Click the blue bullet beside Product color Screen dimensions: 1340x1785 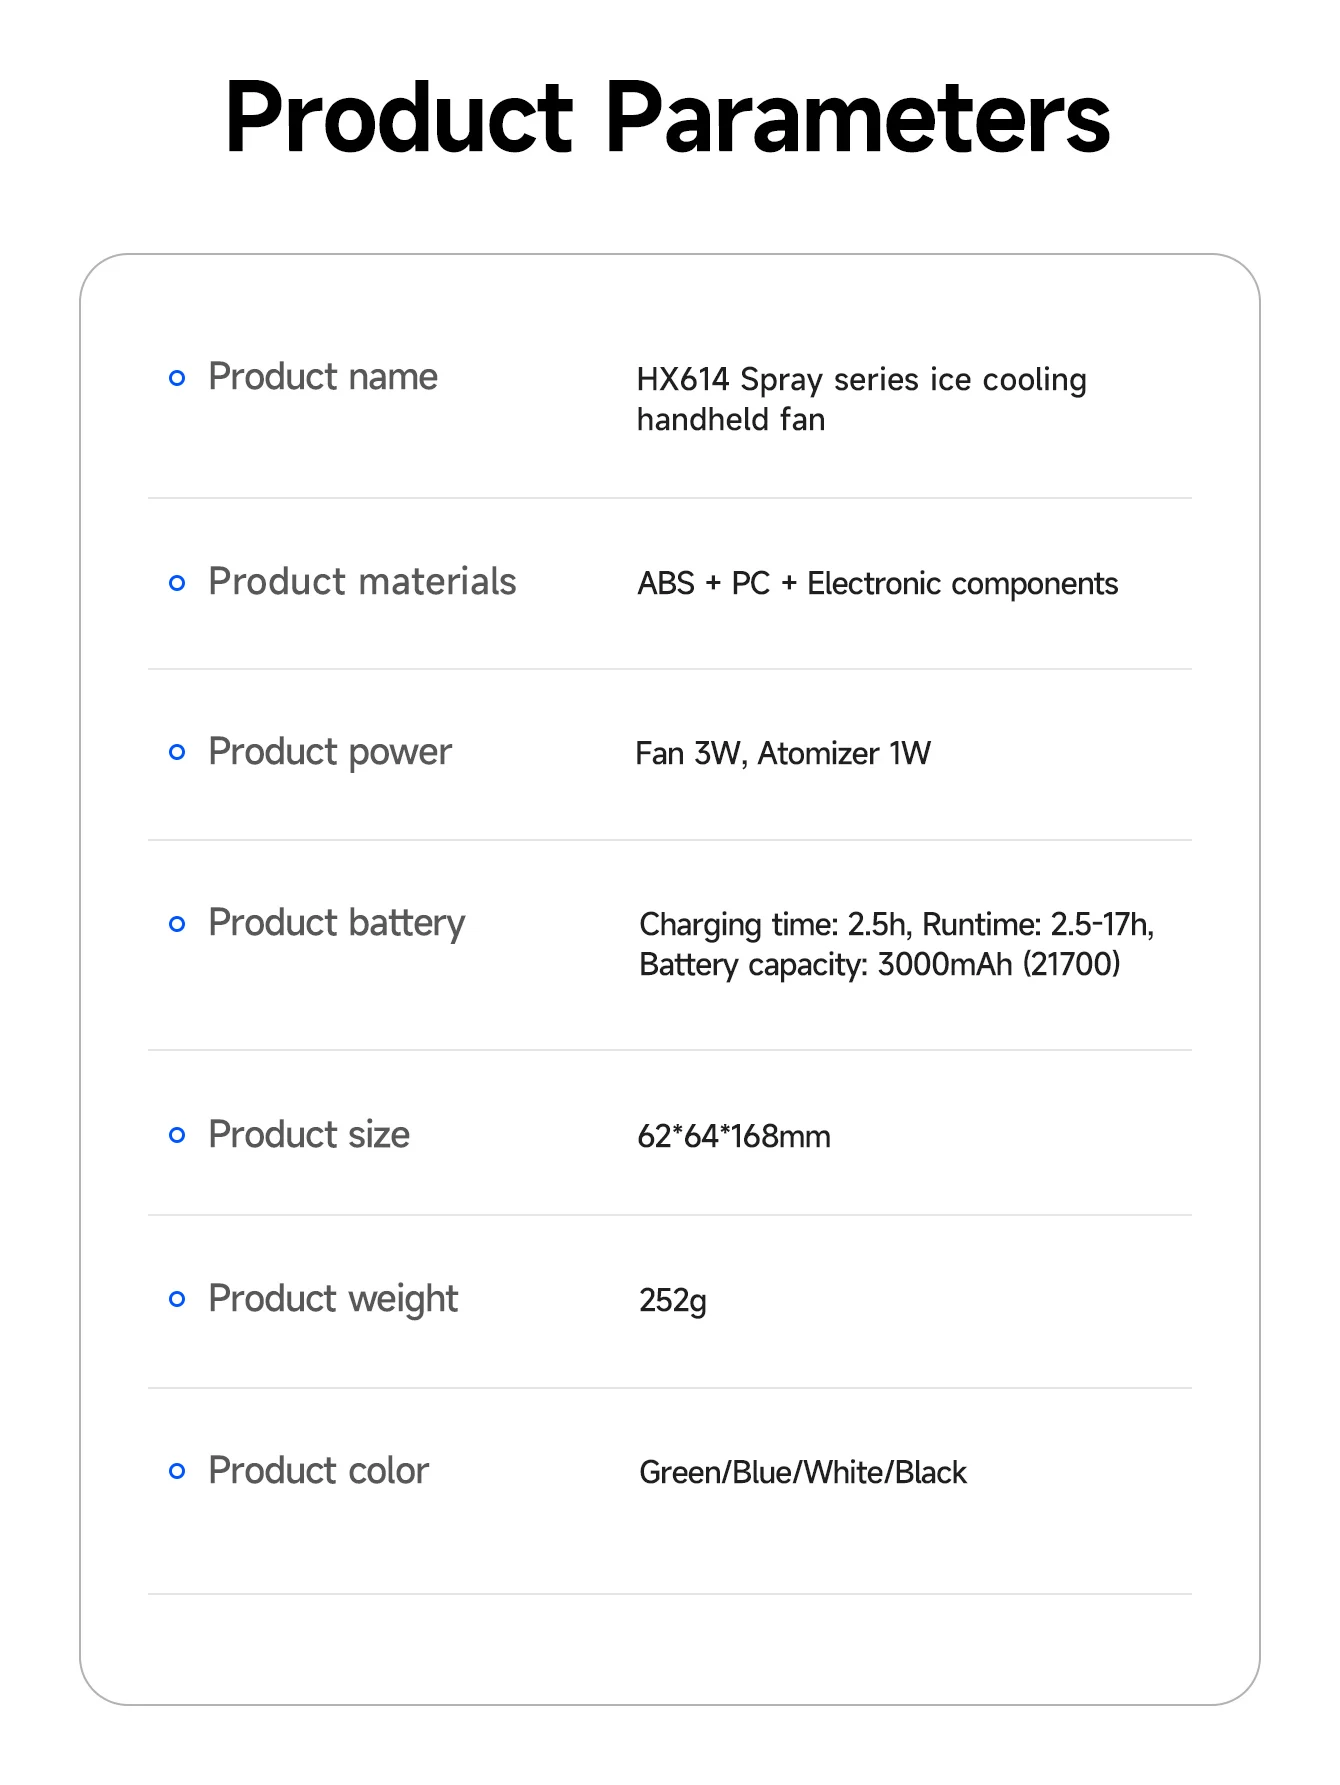(x=177, y=1471)
